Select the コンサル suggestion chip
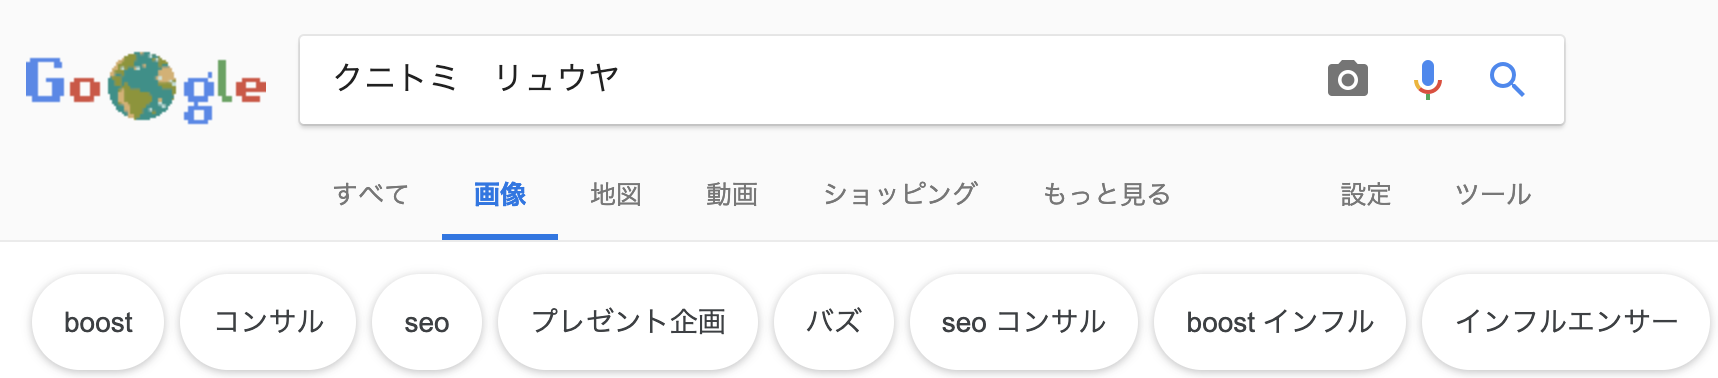Screen dimensions: 1718x378 click(x=268, y=322)
